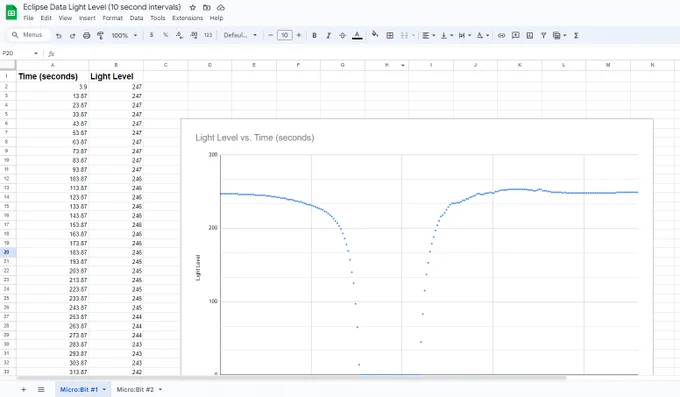
Task: Open the Edit menu
Action: (x=46, y=18)
